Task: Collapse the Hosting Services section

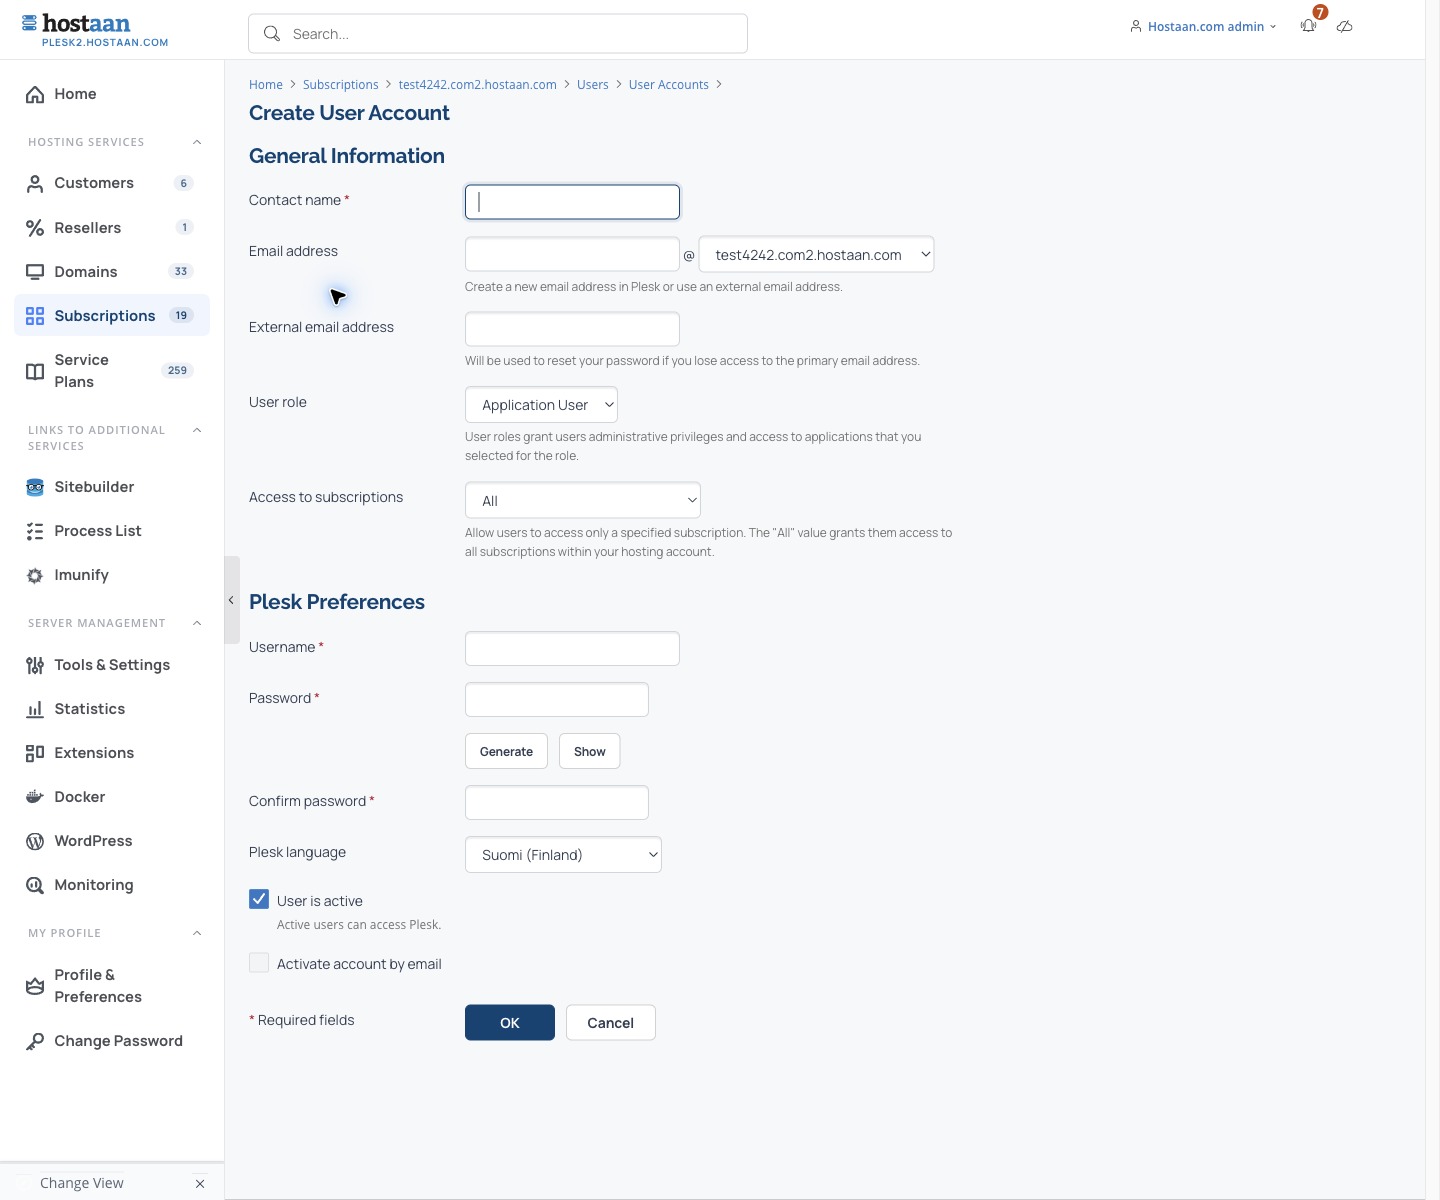Action: (x=197, y=142)
